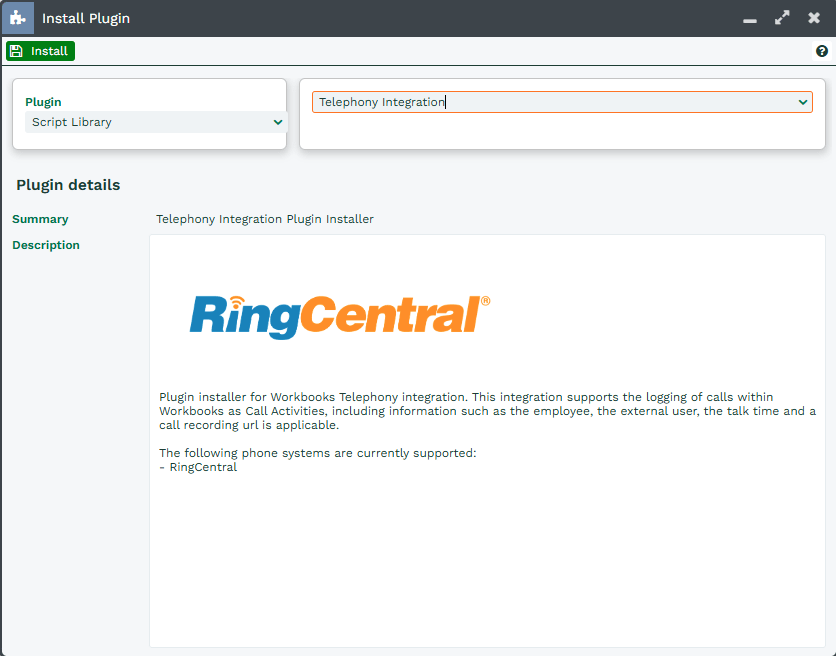Close the Install Plugin dialog

(814, 18)
